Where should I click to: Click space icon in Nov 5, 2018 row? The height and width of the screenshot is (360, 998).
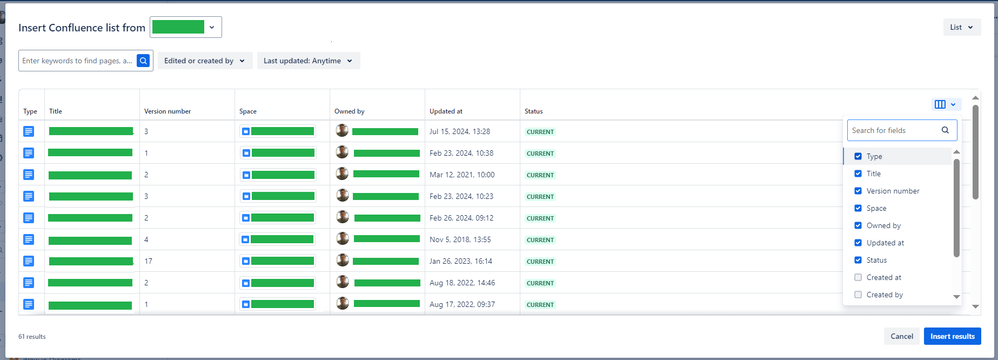(246, 240)
